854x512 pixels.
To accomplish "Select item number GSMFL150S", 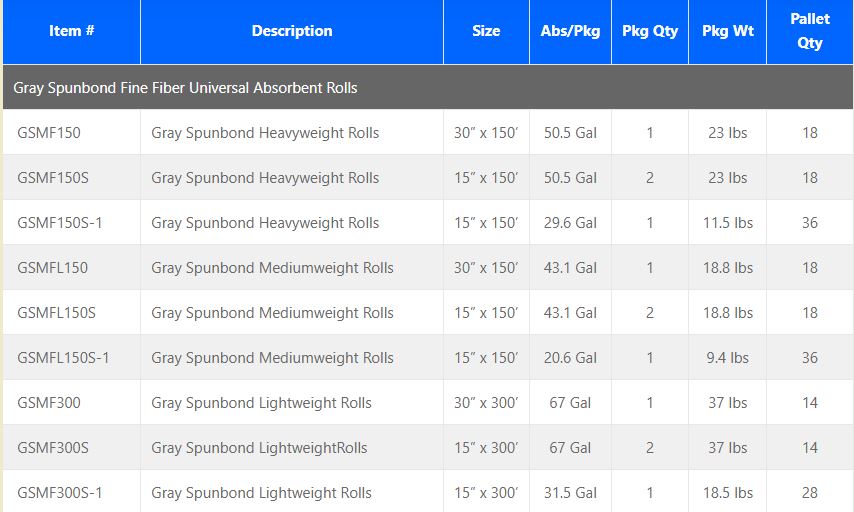I will point(57,313).
